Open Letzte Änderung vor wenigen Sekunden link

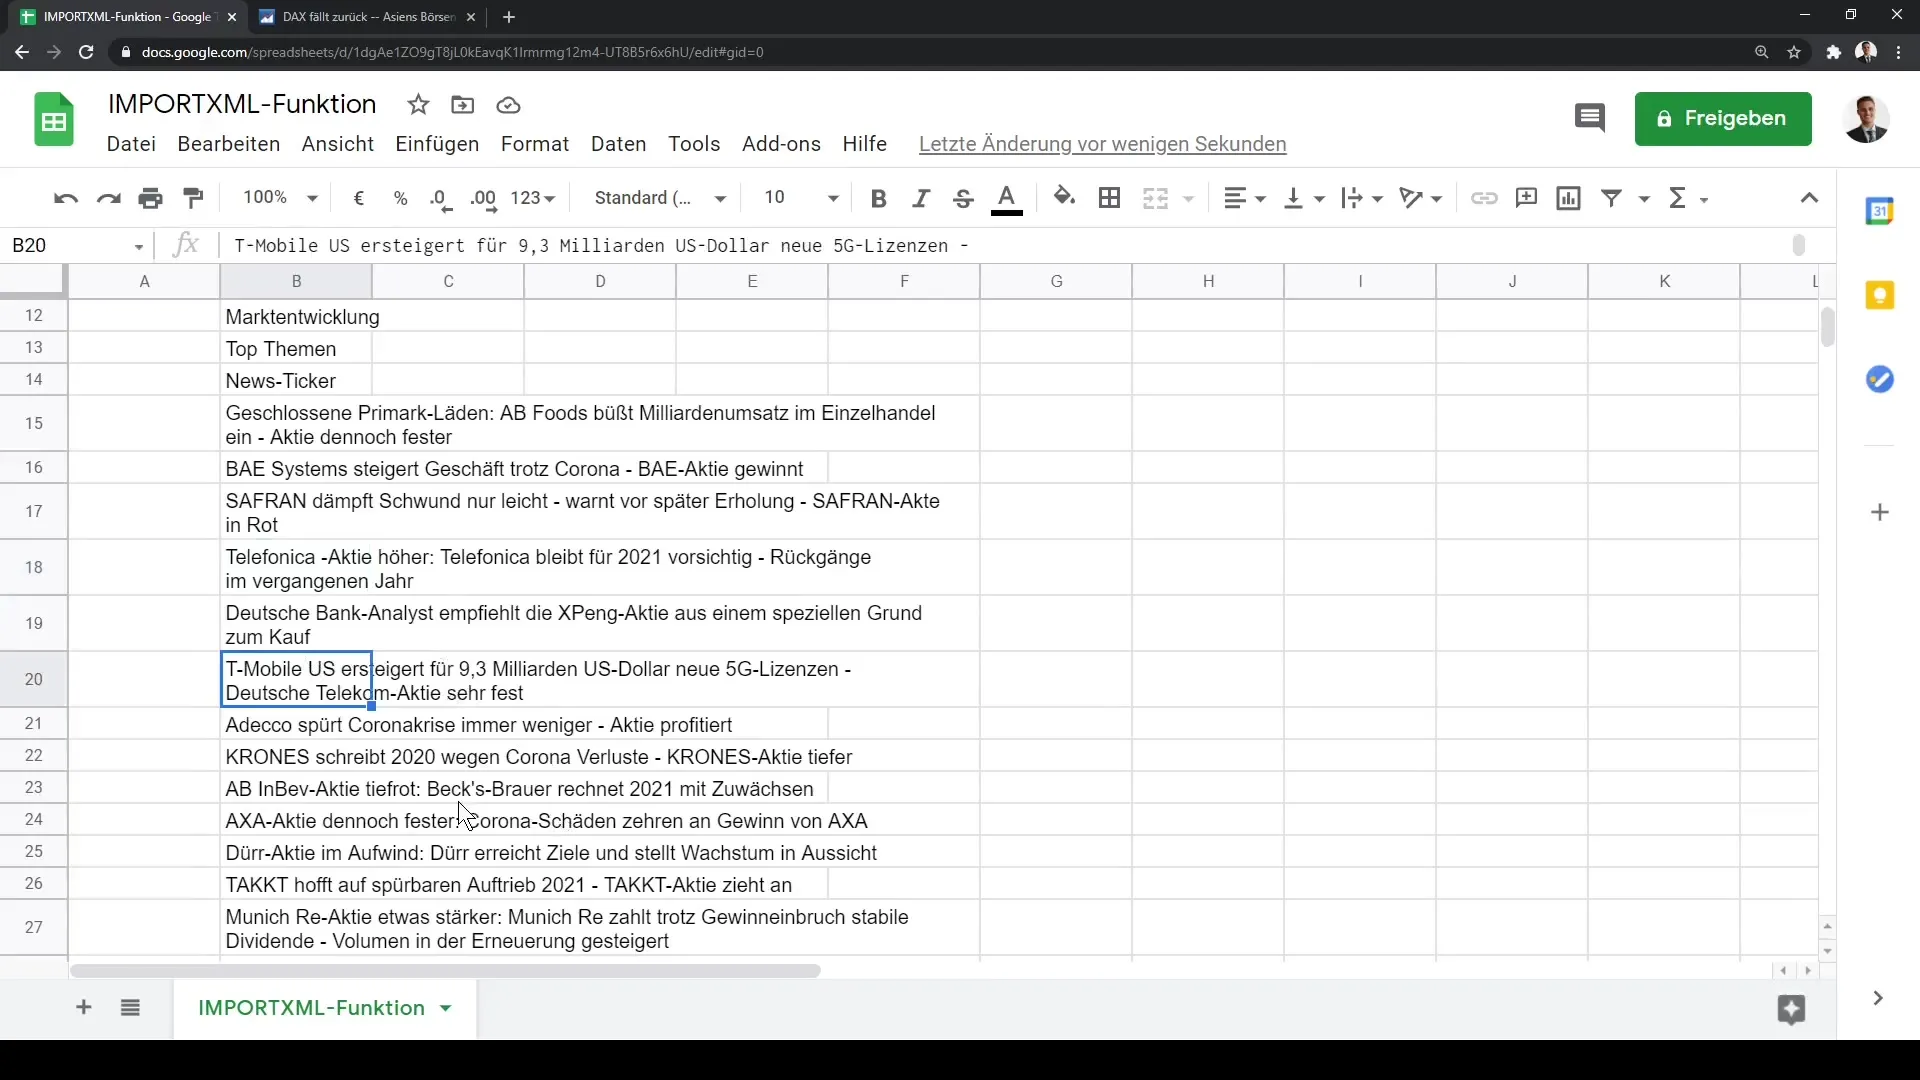1102,144
